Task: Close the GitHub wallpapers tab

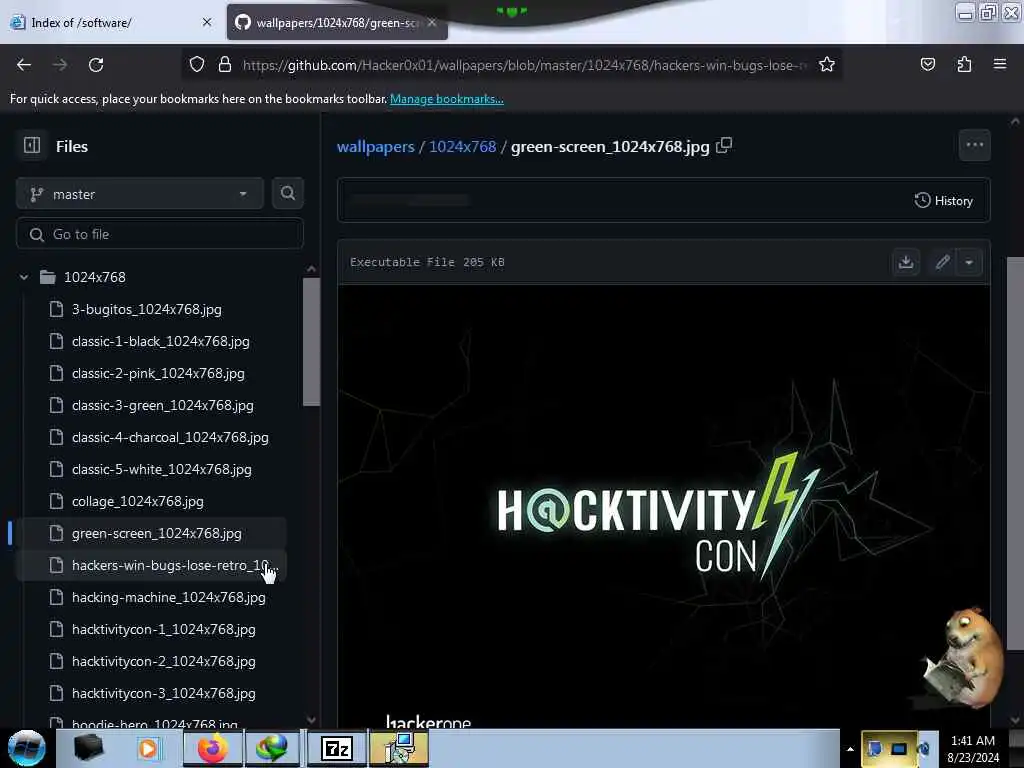Action: pyautogui.click(x=432, y=22)
